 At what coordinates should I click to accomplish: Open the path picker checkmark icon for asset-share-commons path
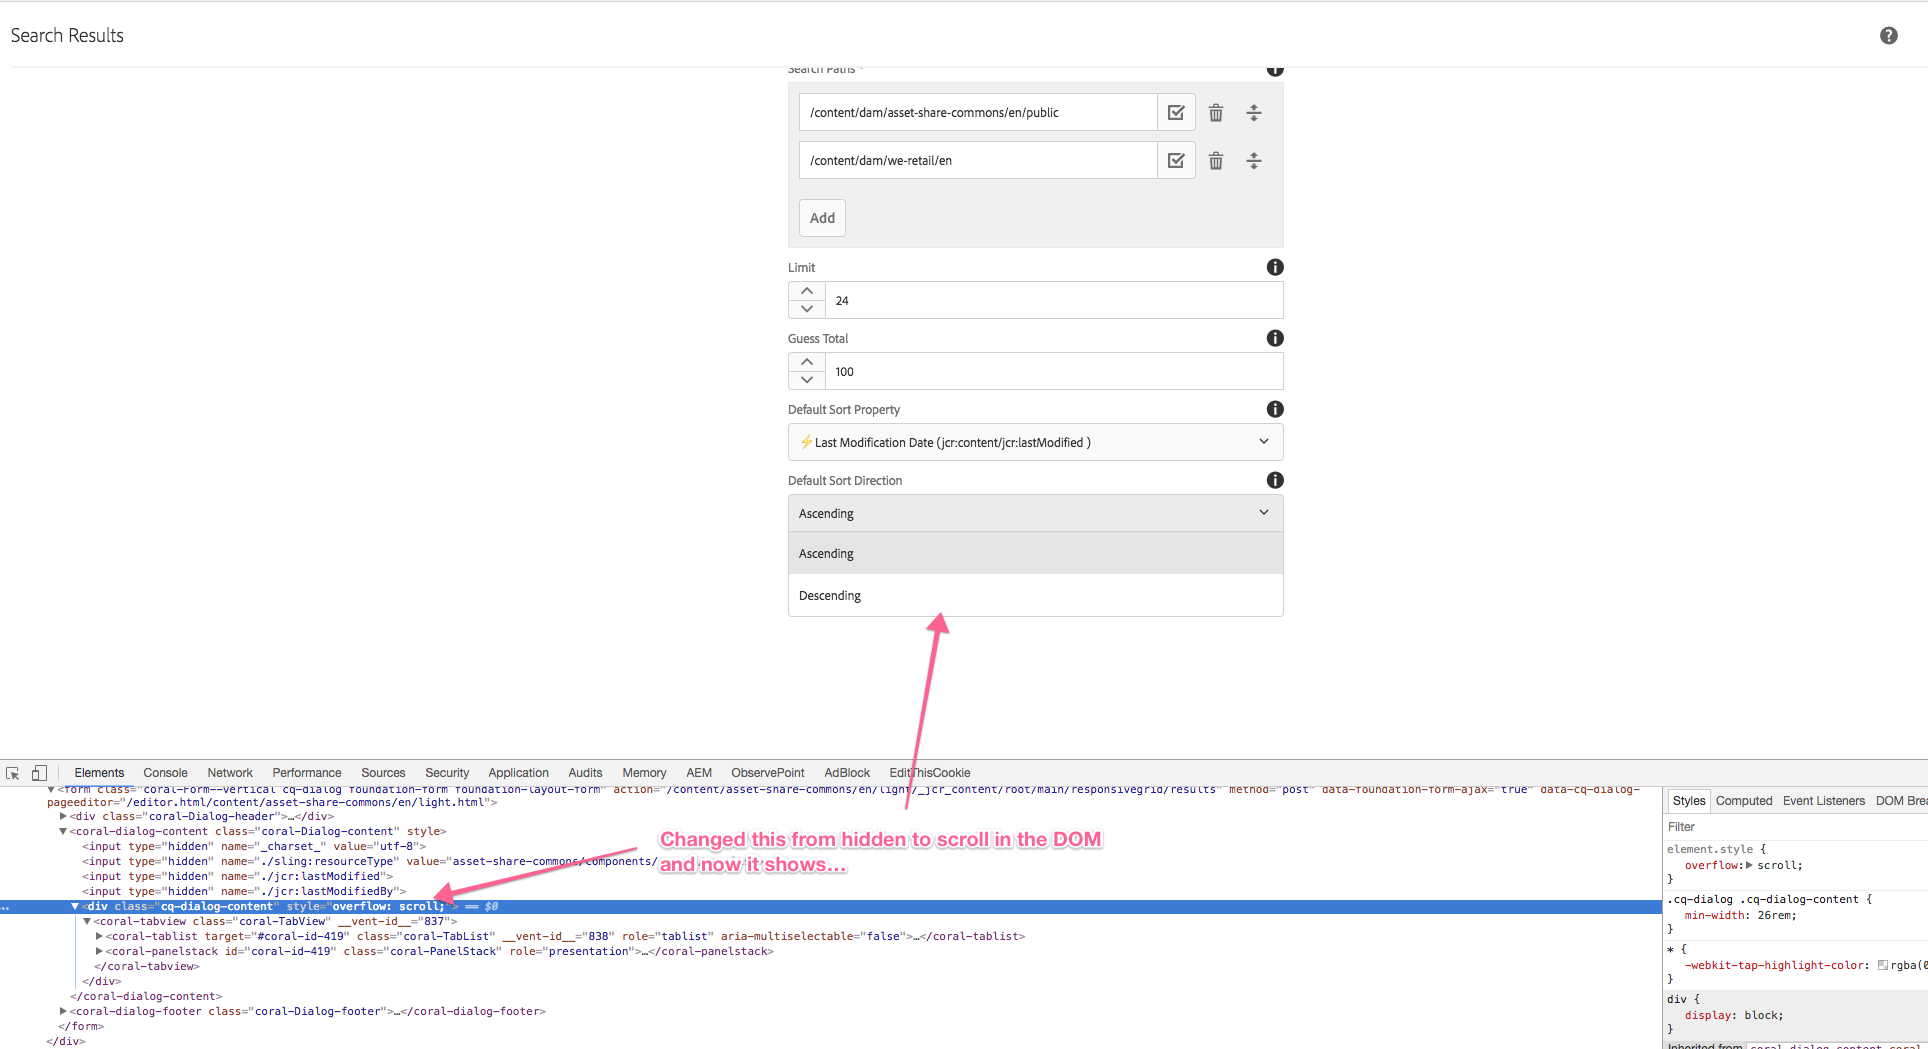click(x=1176, y=112)
